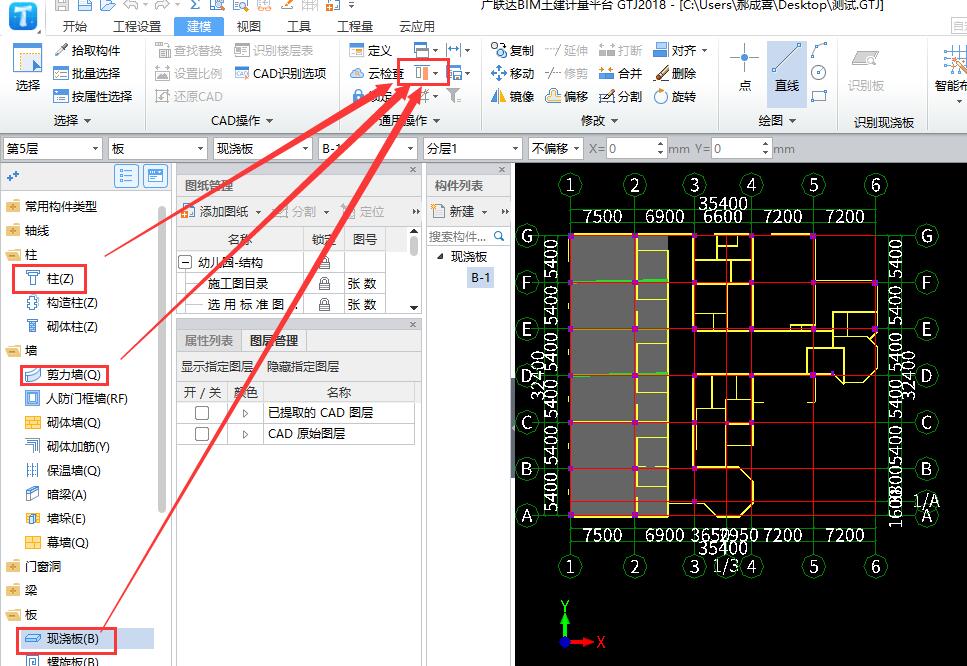Open the 第5层 floor dropdown
The image size is (967, 666).
(52, 149)
